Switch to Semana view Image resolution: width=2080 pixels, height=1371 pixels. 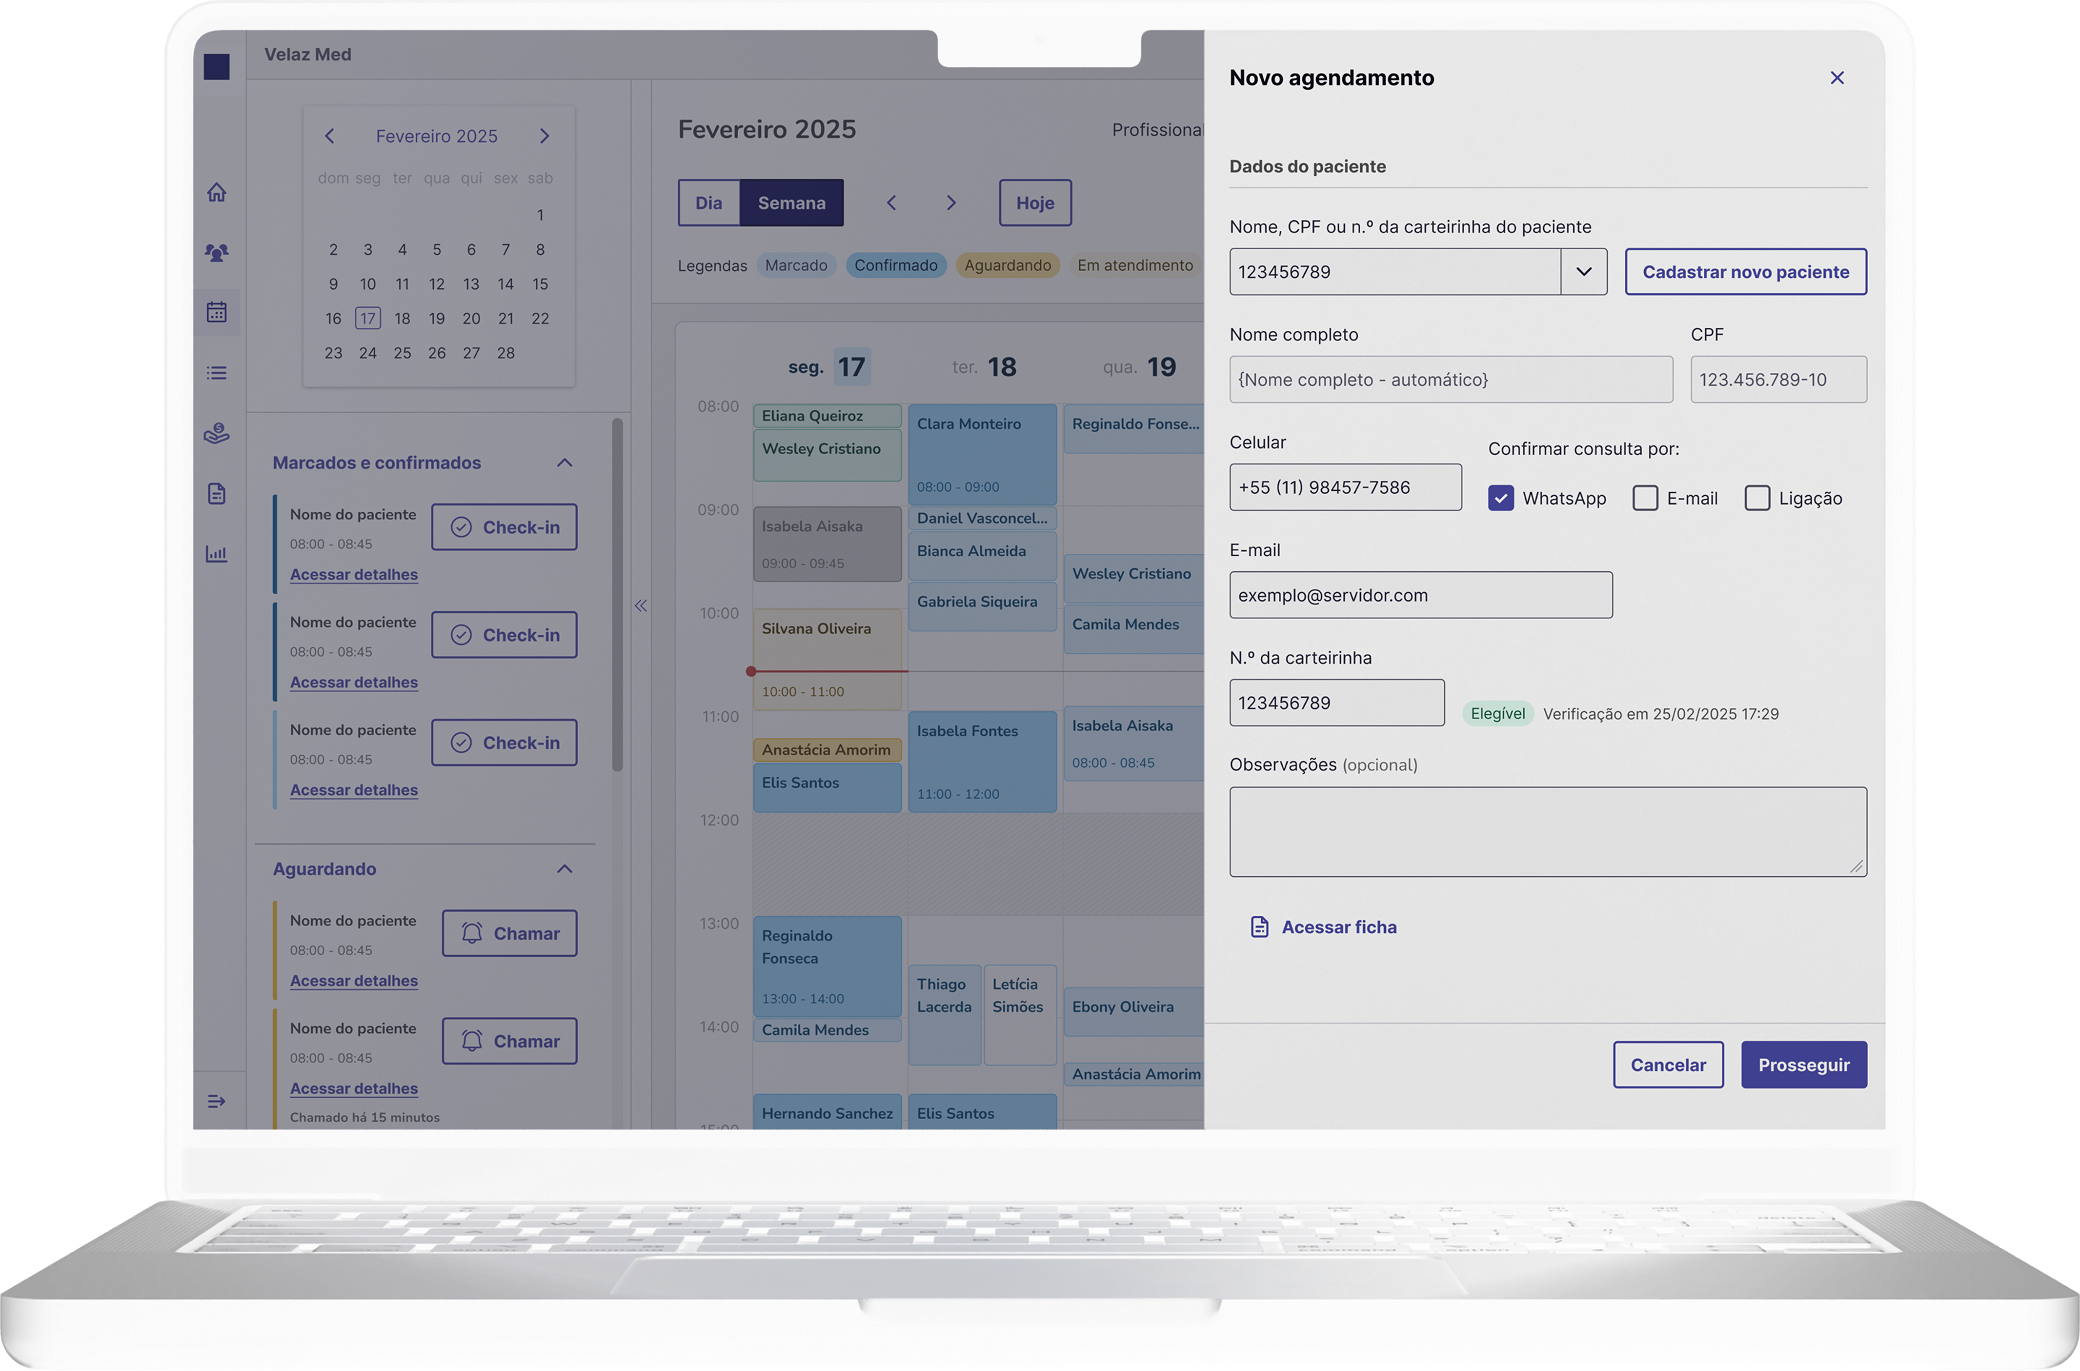792,203
